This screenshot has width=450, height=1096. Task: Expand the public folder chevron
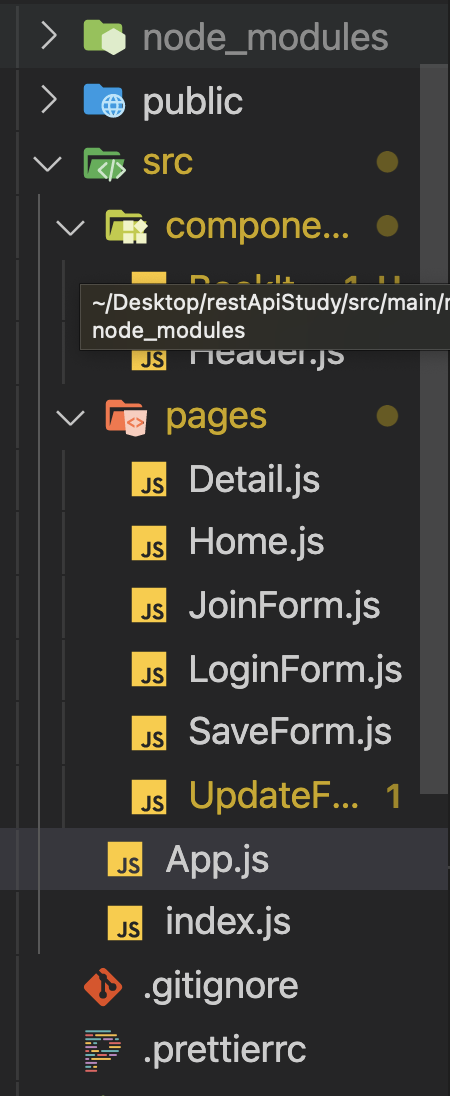pos(48,100)
